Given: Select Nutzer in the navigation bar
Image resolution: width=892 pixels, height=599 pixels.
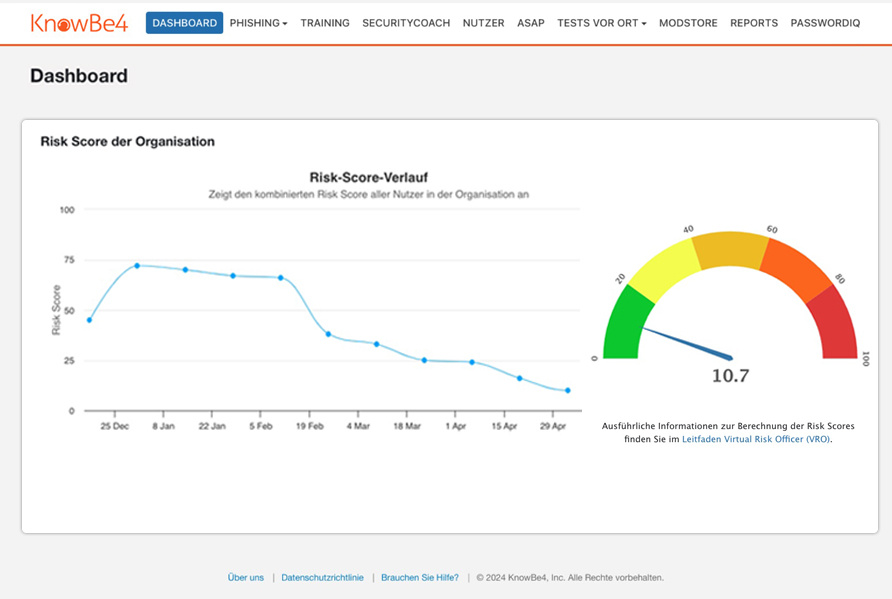Looking at the screenshot, I should coord(484,23).
